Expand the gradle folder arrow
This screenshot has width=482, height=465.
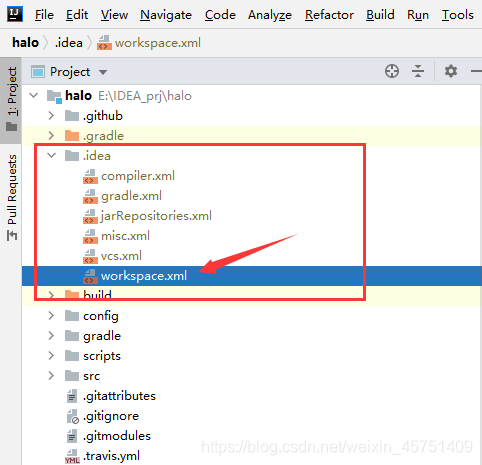click(51, 336)
